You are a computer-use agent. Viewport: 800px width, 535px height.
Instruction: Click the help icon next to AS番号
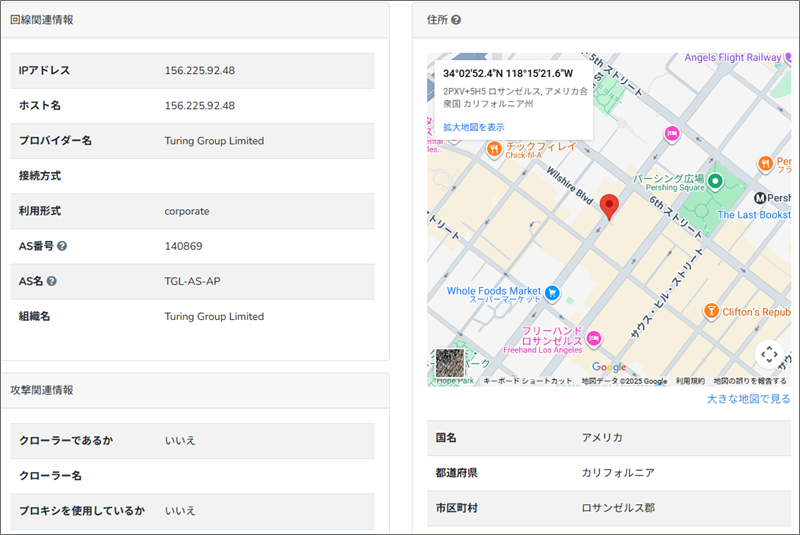pyautogui.click(x=62, y=246)
